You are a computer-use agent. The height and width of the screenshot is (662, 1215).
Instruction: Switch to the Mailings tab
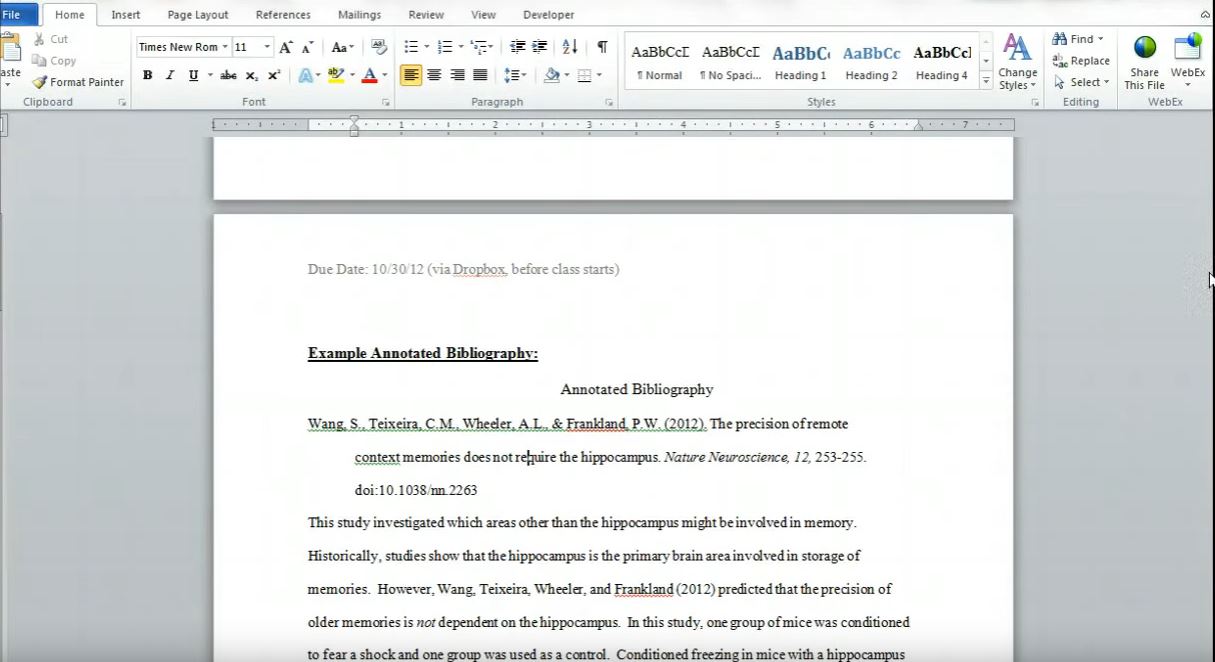pos(359,15)
